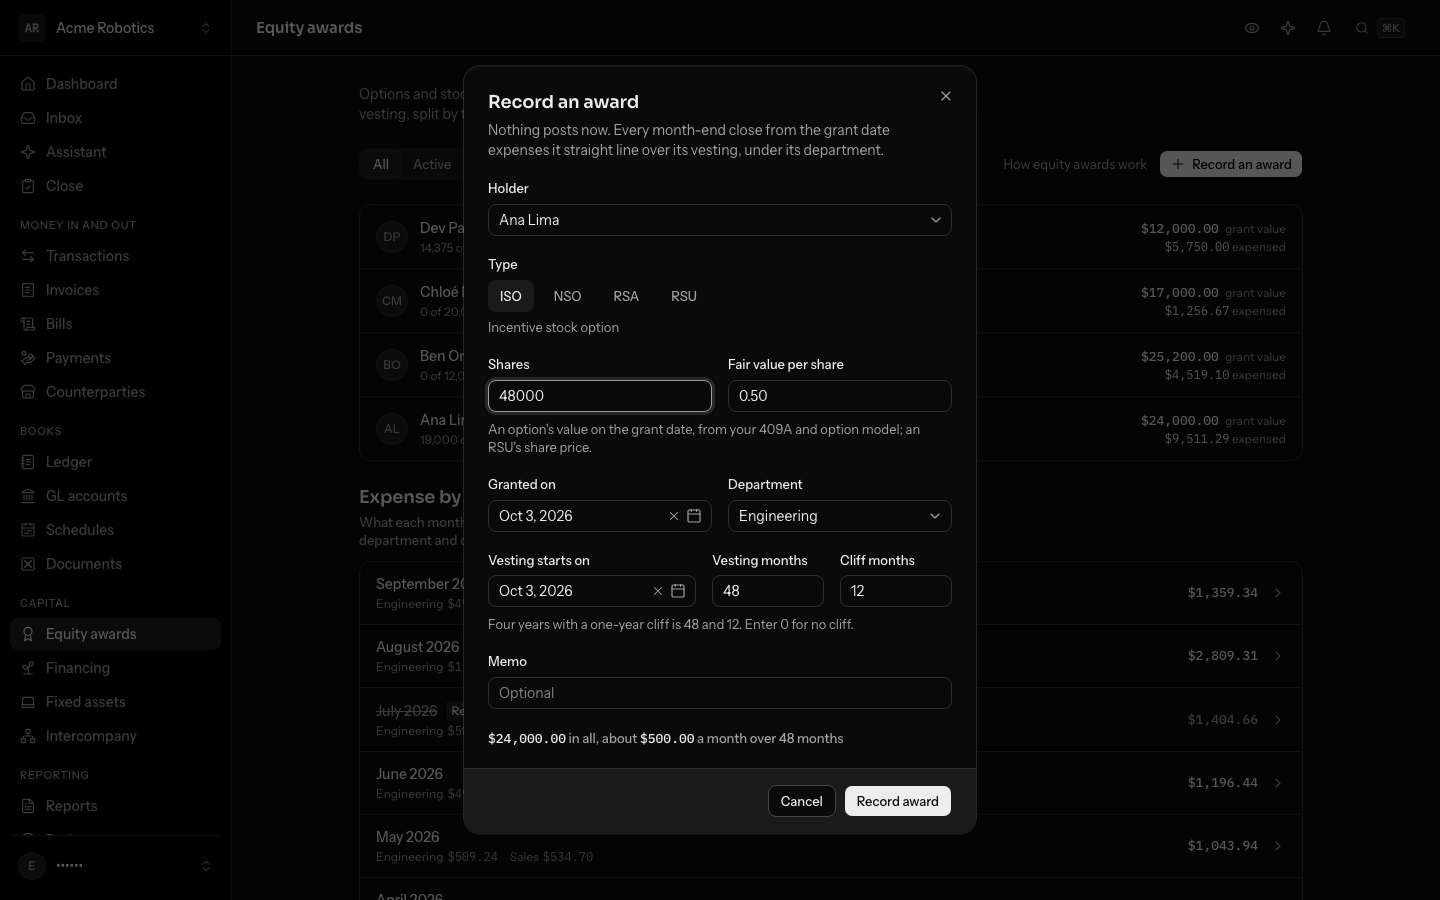1440x900 pixels.
Task: Open How equity awards work link
Action: click(x=1075, y=164)
